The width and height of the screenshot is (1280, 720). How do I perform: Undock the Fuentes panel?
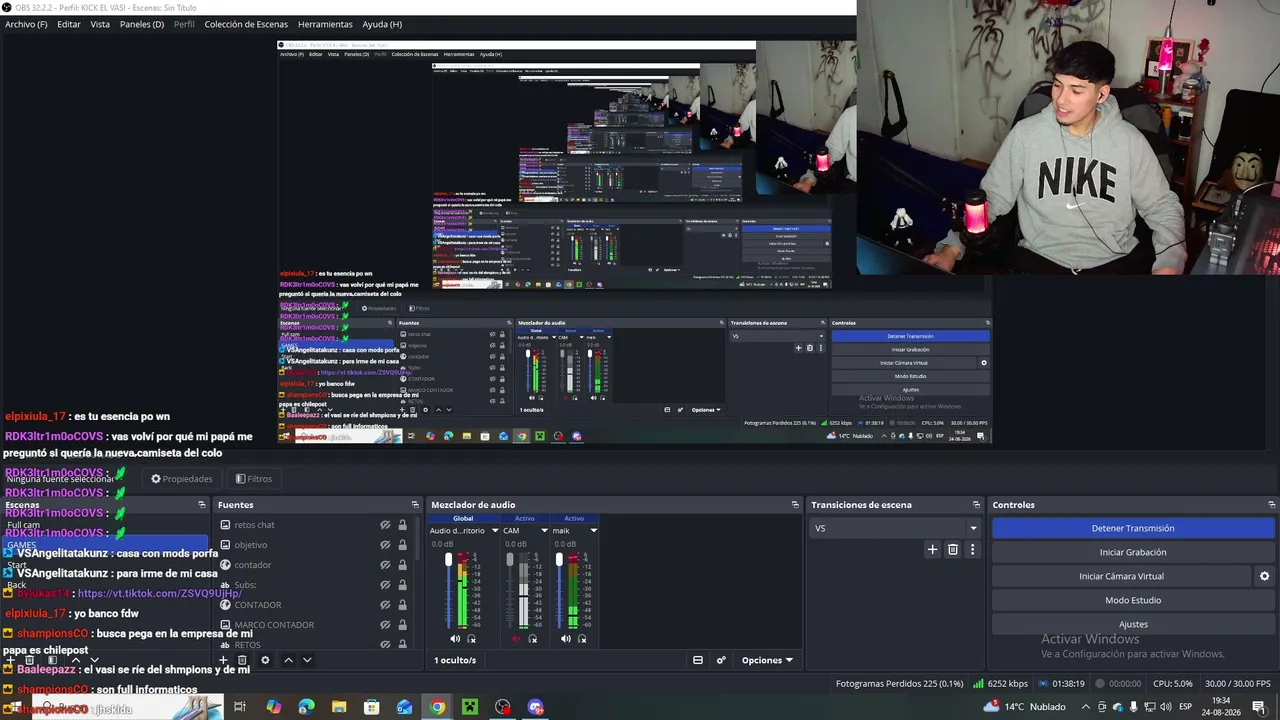[415, 505]
